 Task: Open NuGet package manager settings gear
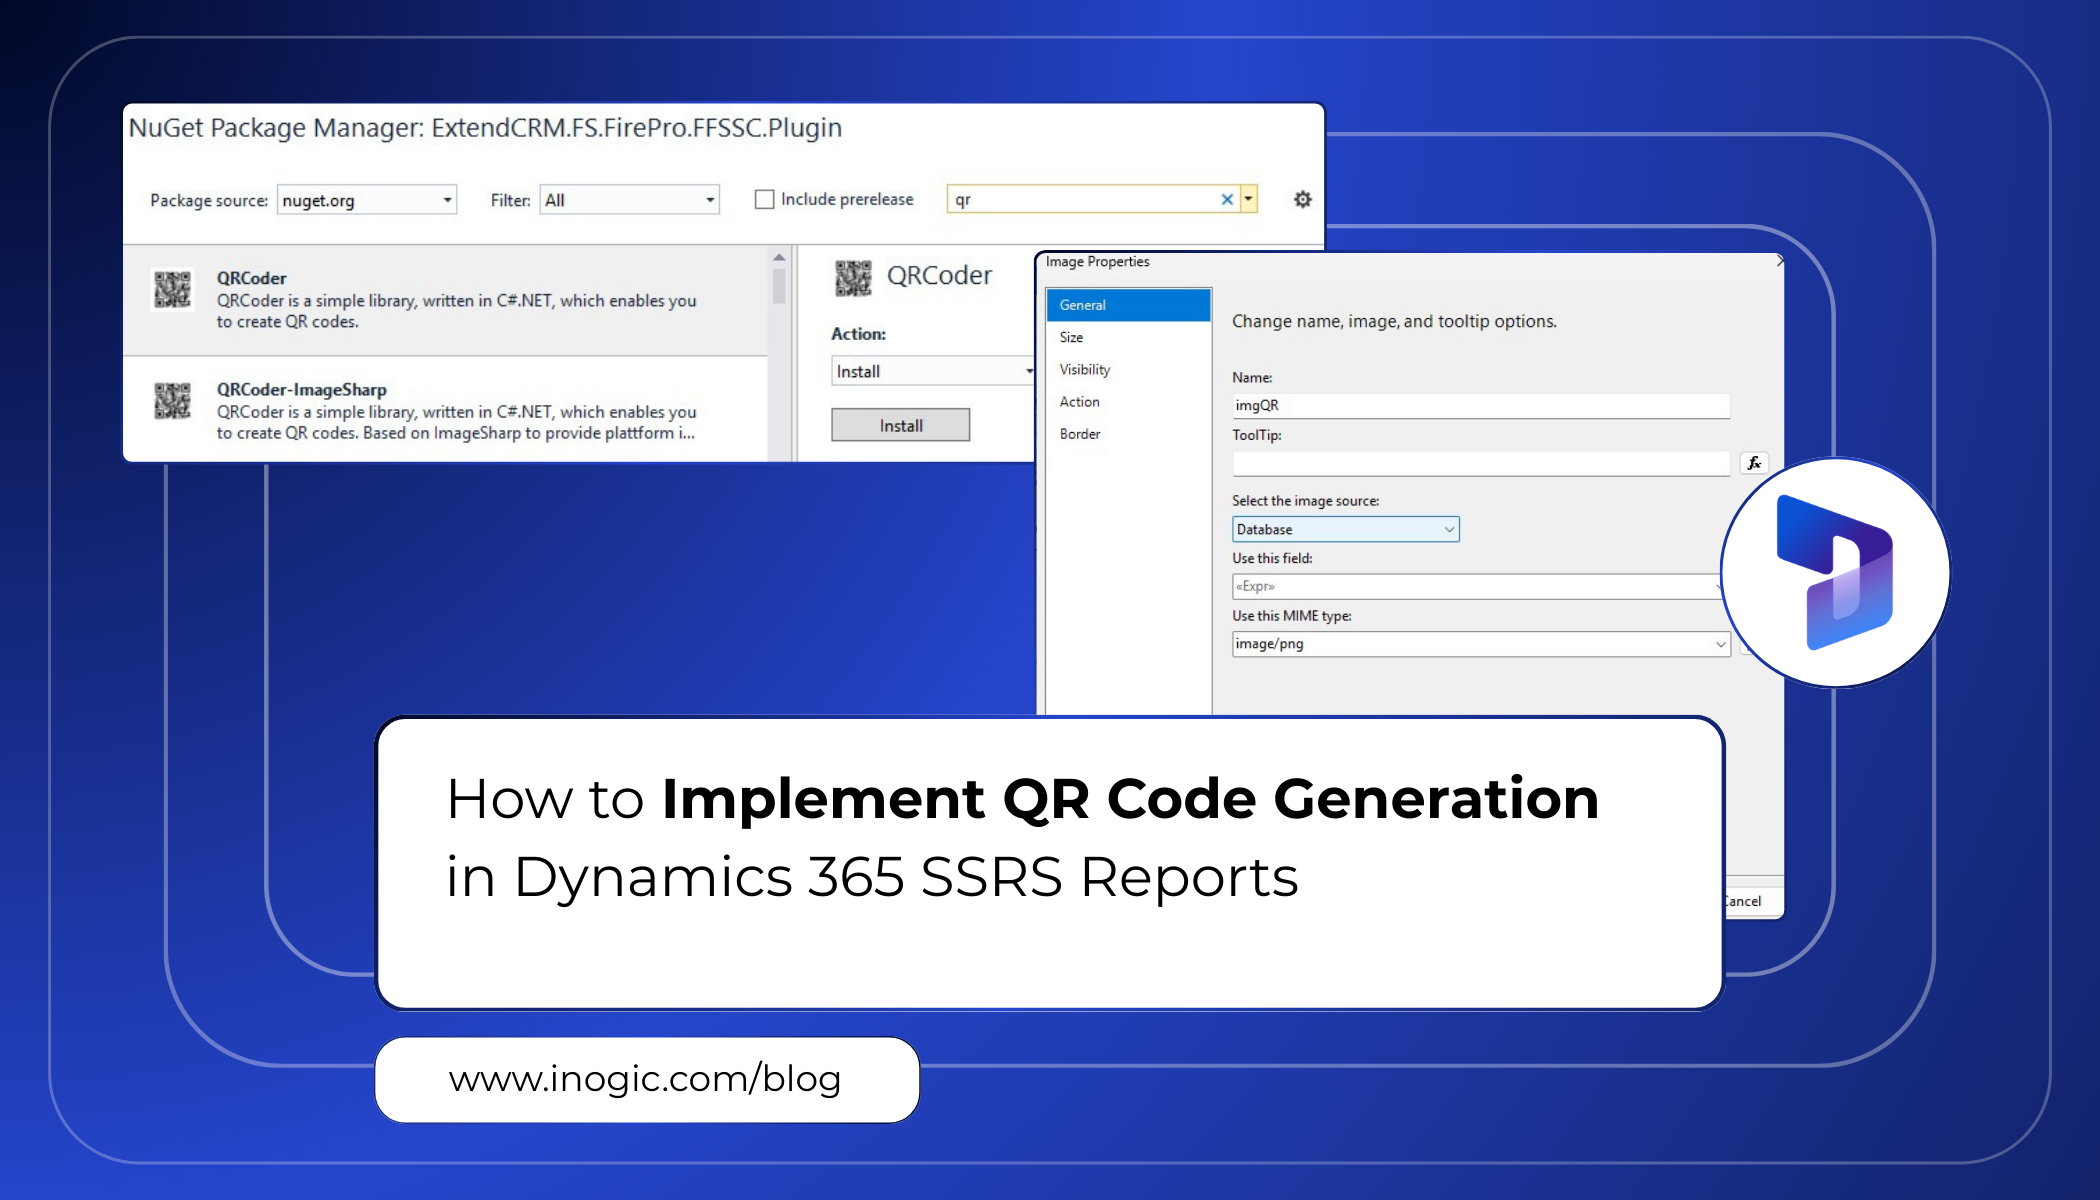click(x=1302, y=199)
